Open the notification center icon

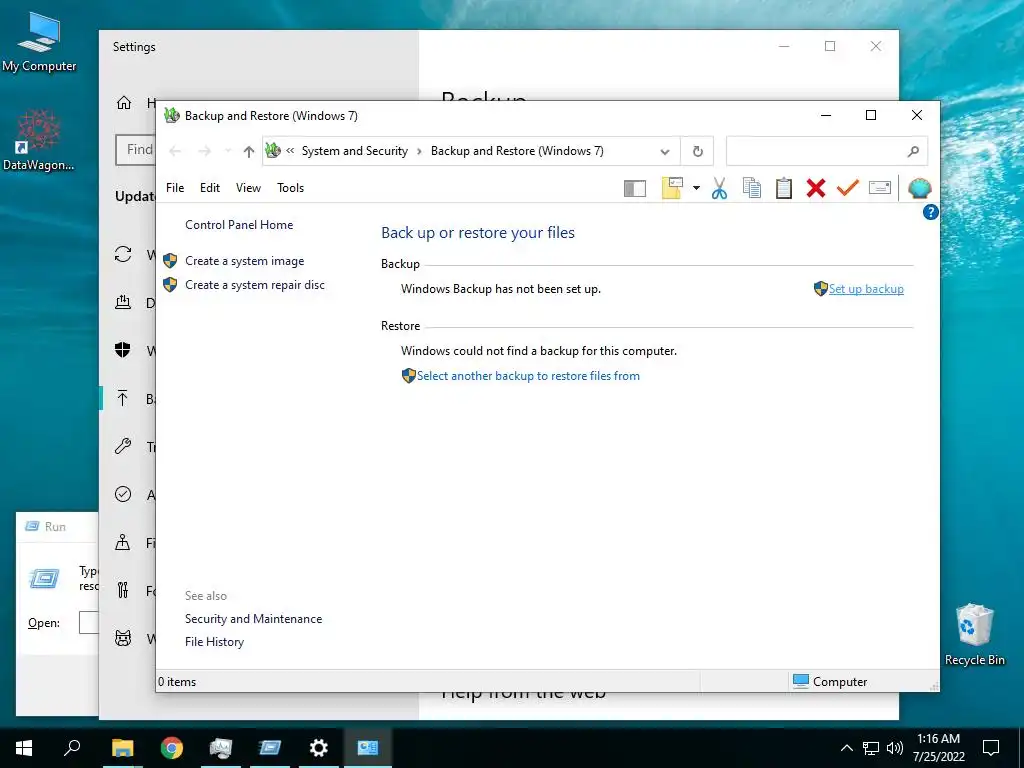click(x=991, y=748)
